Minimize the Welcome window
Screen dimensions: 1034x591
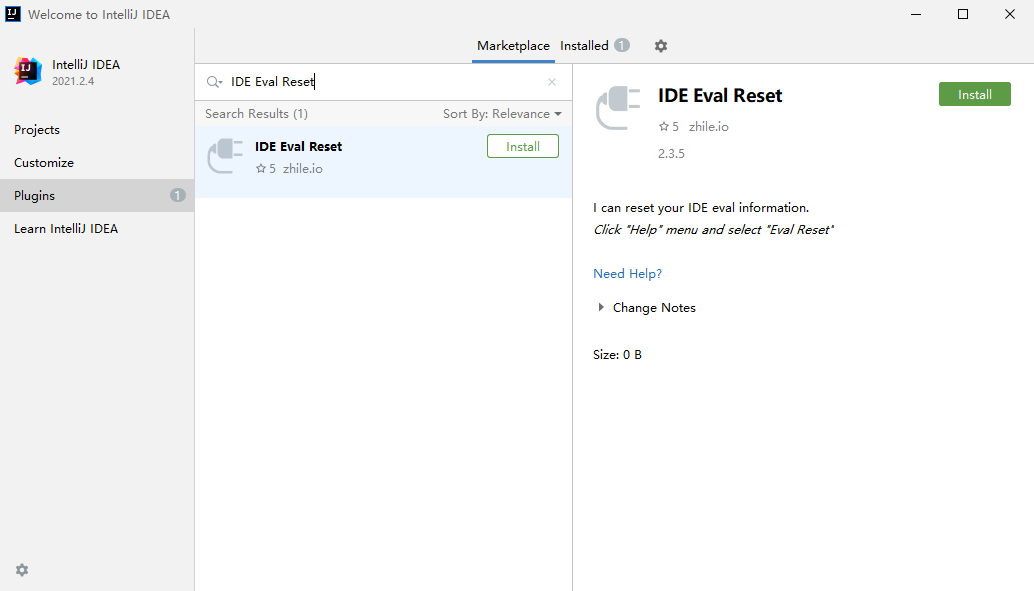pyautogui.click(x=916, y=14)
